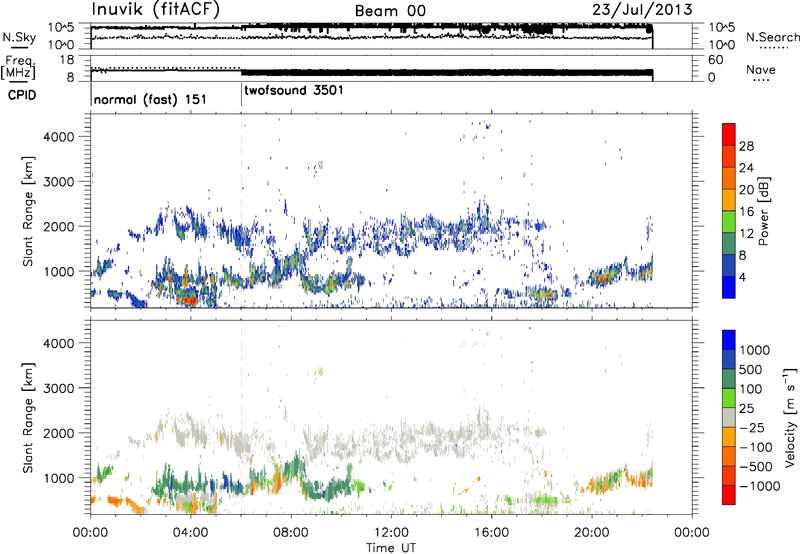The height and width of the screenshot is (554, 800).
Task: Click the '500' Velocity scale value
Action: pyautogui.click(x=751, y=370)
